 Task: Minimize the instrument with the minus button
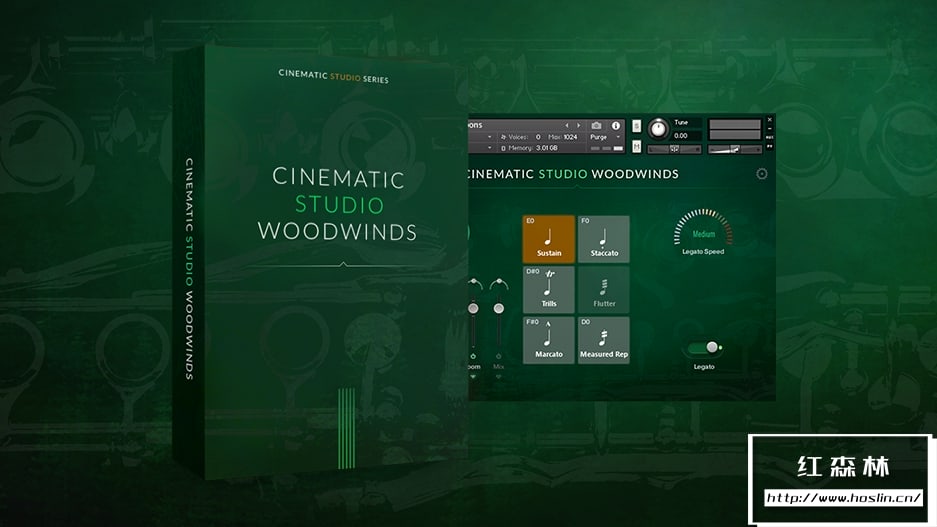770,128
